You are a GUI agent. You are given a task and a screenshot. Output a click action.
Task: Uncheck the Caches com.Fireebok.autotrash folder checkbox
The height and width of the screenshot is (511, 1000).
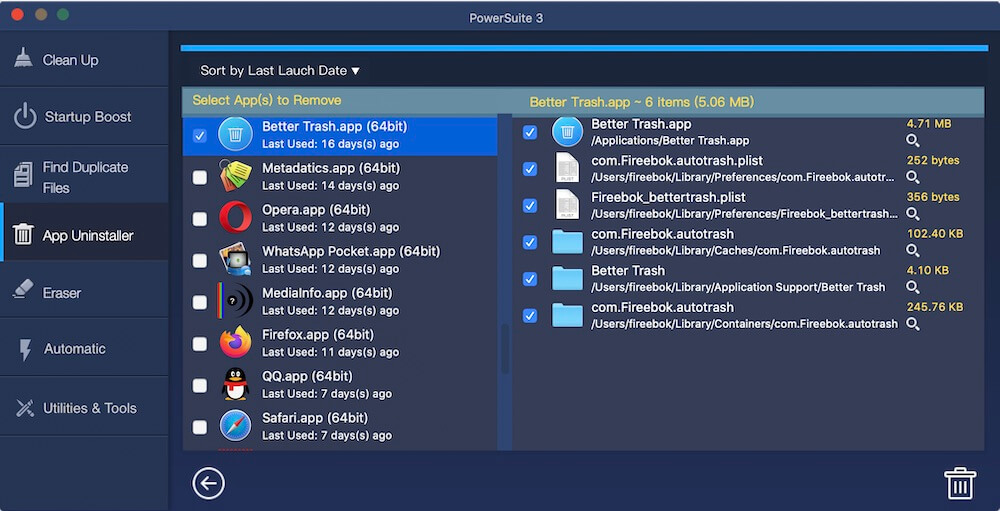[530, 242]
